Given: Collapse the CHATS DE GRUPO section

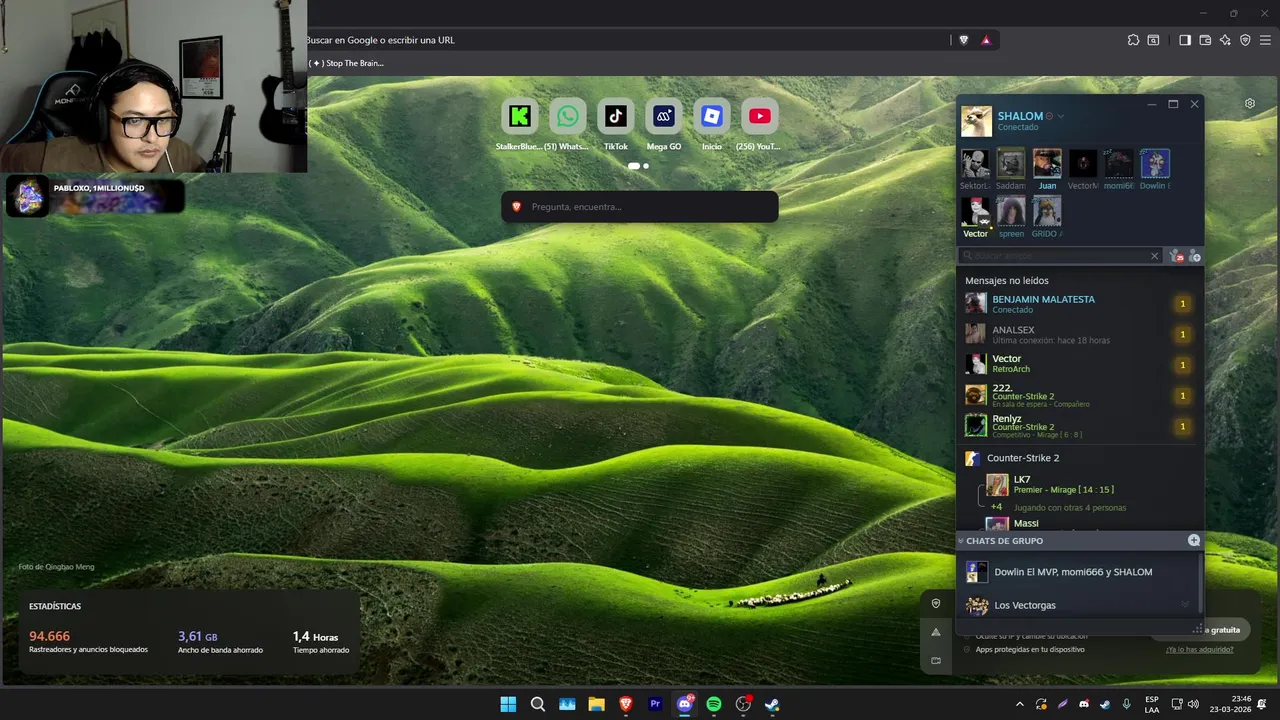Looking at the screenshot, I should tap(961, 541).
